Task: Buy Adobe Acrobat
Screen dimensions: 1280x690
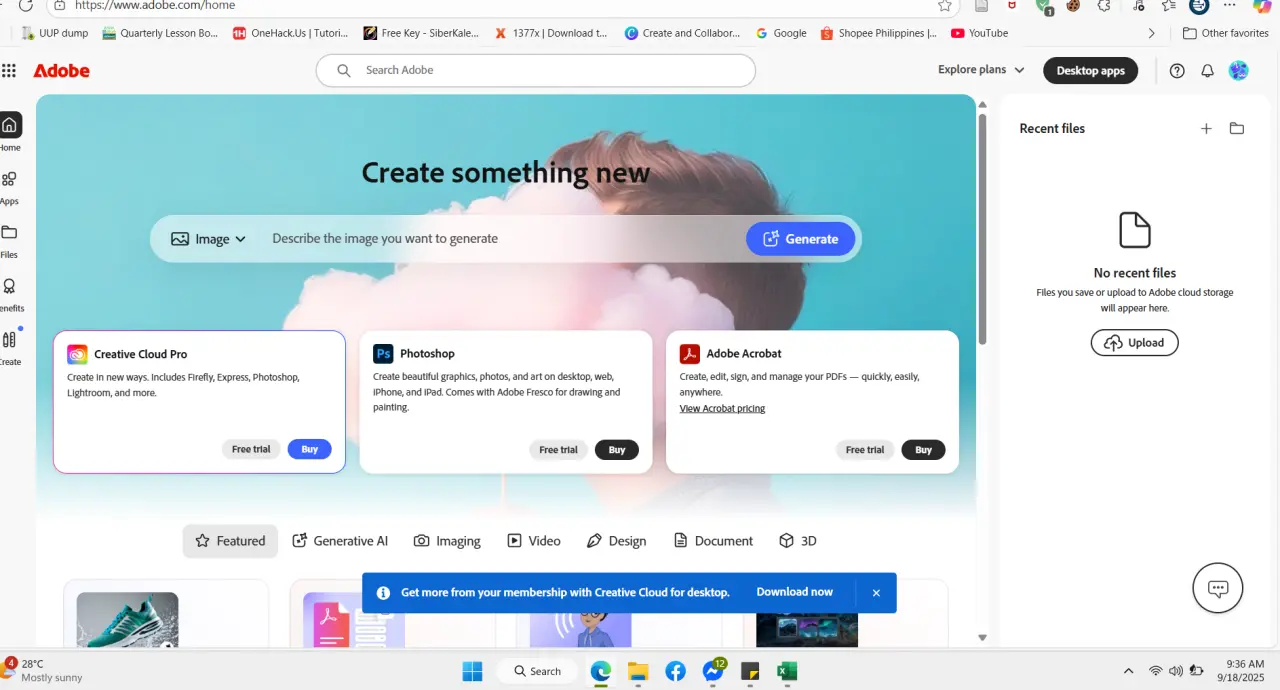Action: 923,450
